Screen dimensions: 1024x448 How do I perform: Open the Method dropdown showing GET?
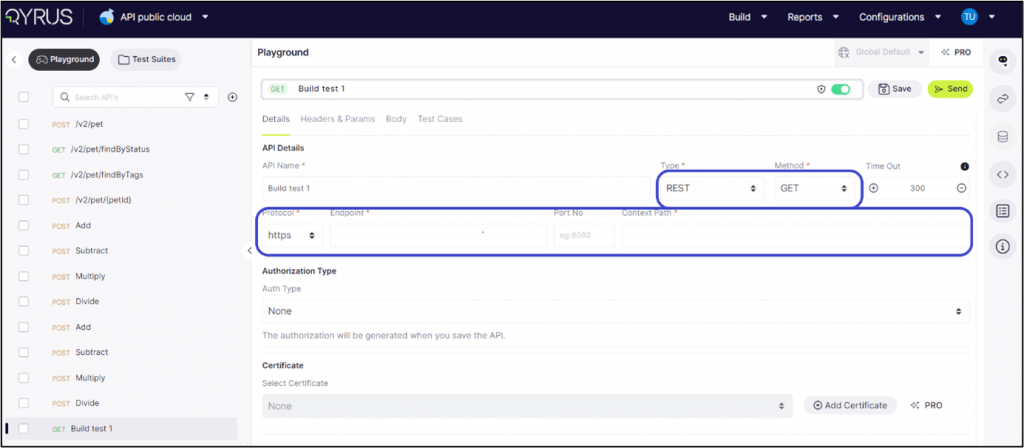813,188
